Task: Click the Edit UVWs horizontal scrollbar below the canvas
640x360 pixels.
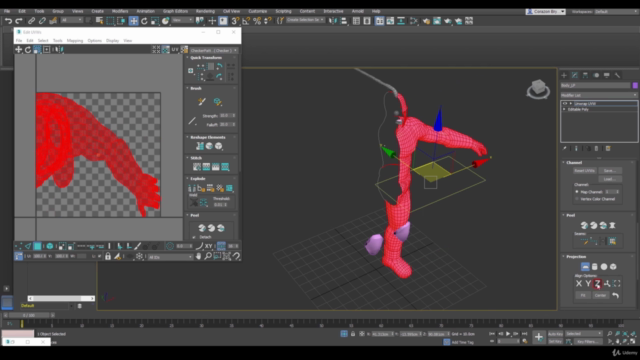Action: pyautogui.click(x=61, y=298)
